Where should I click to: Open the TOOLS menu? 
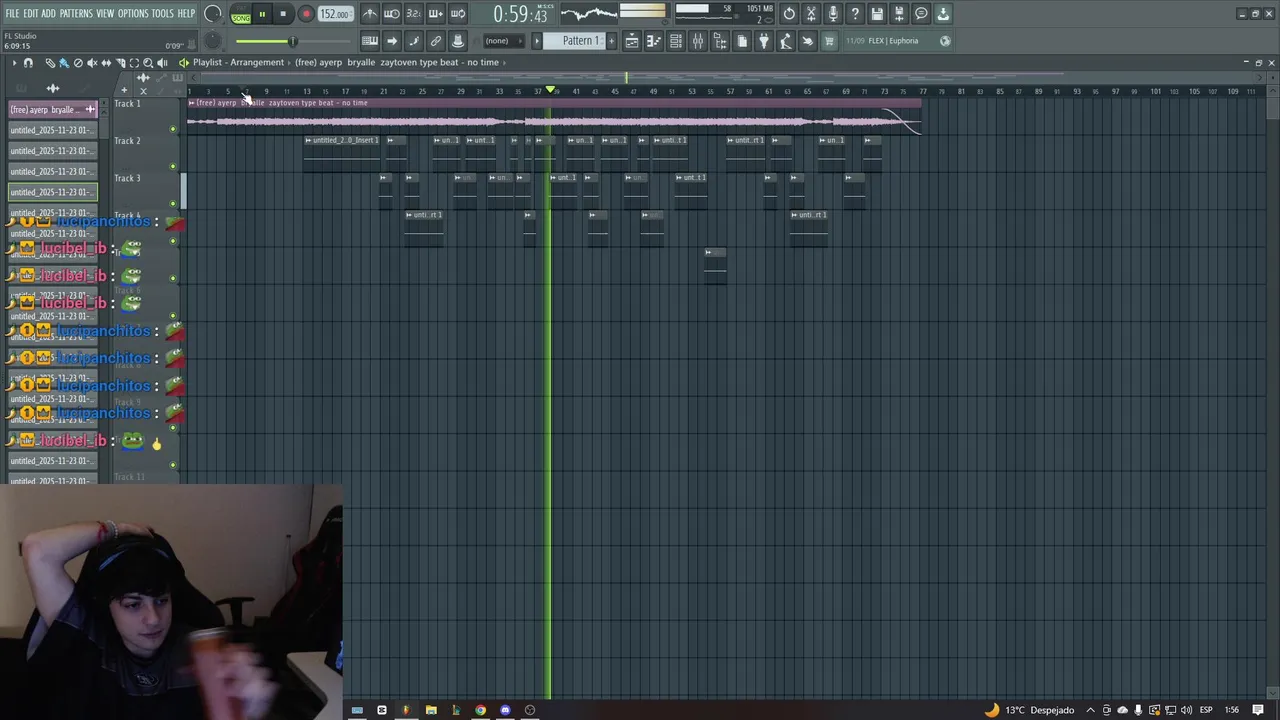(x=162, y=13)
